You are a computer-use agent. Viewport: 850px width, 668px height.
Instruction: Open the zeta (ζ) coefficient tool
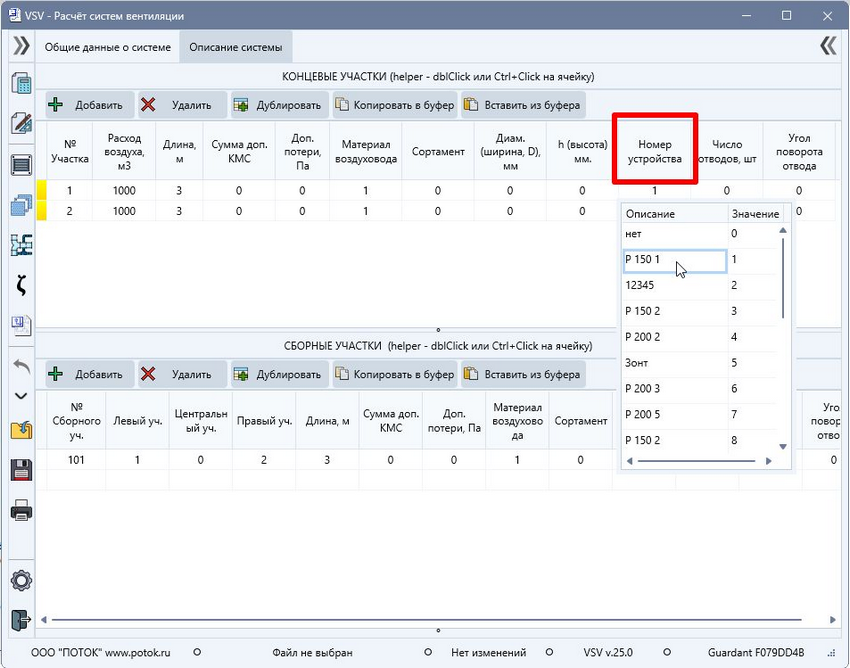click(x=21, y=285)
